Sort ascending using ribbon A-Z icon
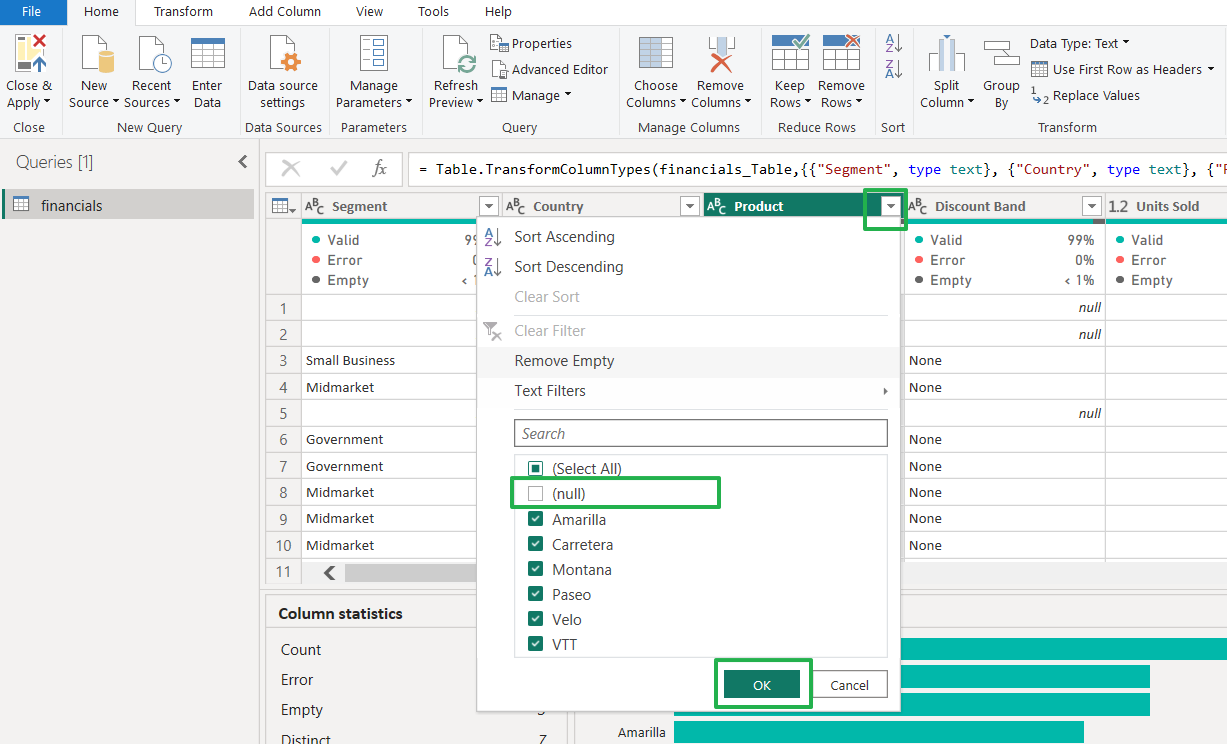 (x=894, y=43)
